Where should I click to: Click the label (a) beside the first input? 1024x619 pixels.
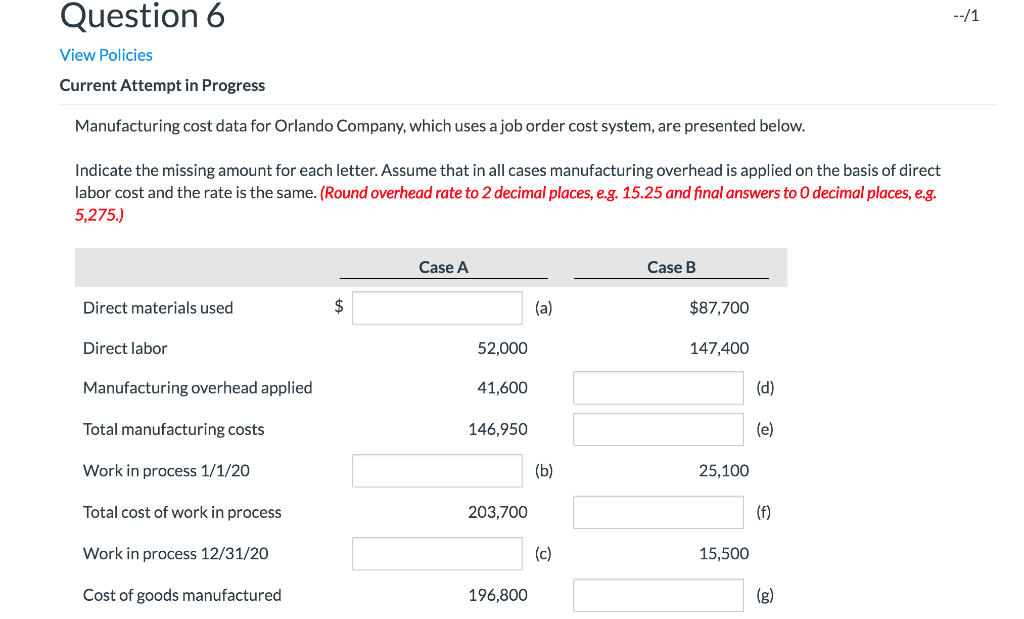(543, 308)
